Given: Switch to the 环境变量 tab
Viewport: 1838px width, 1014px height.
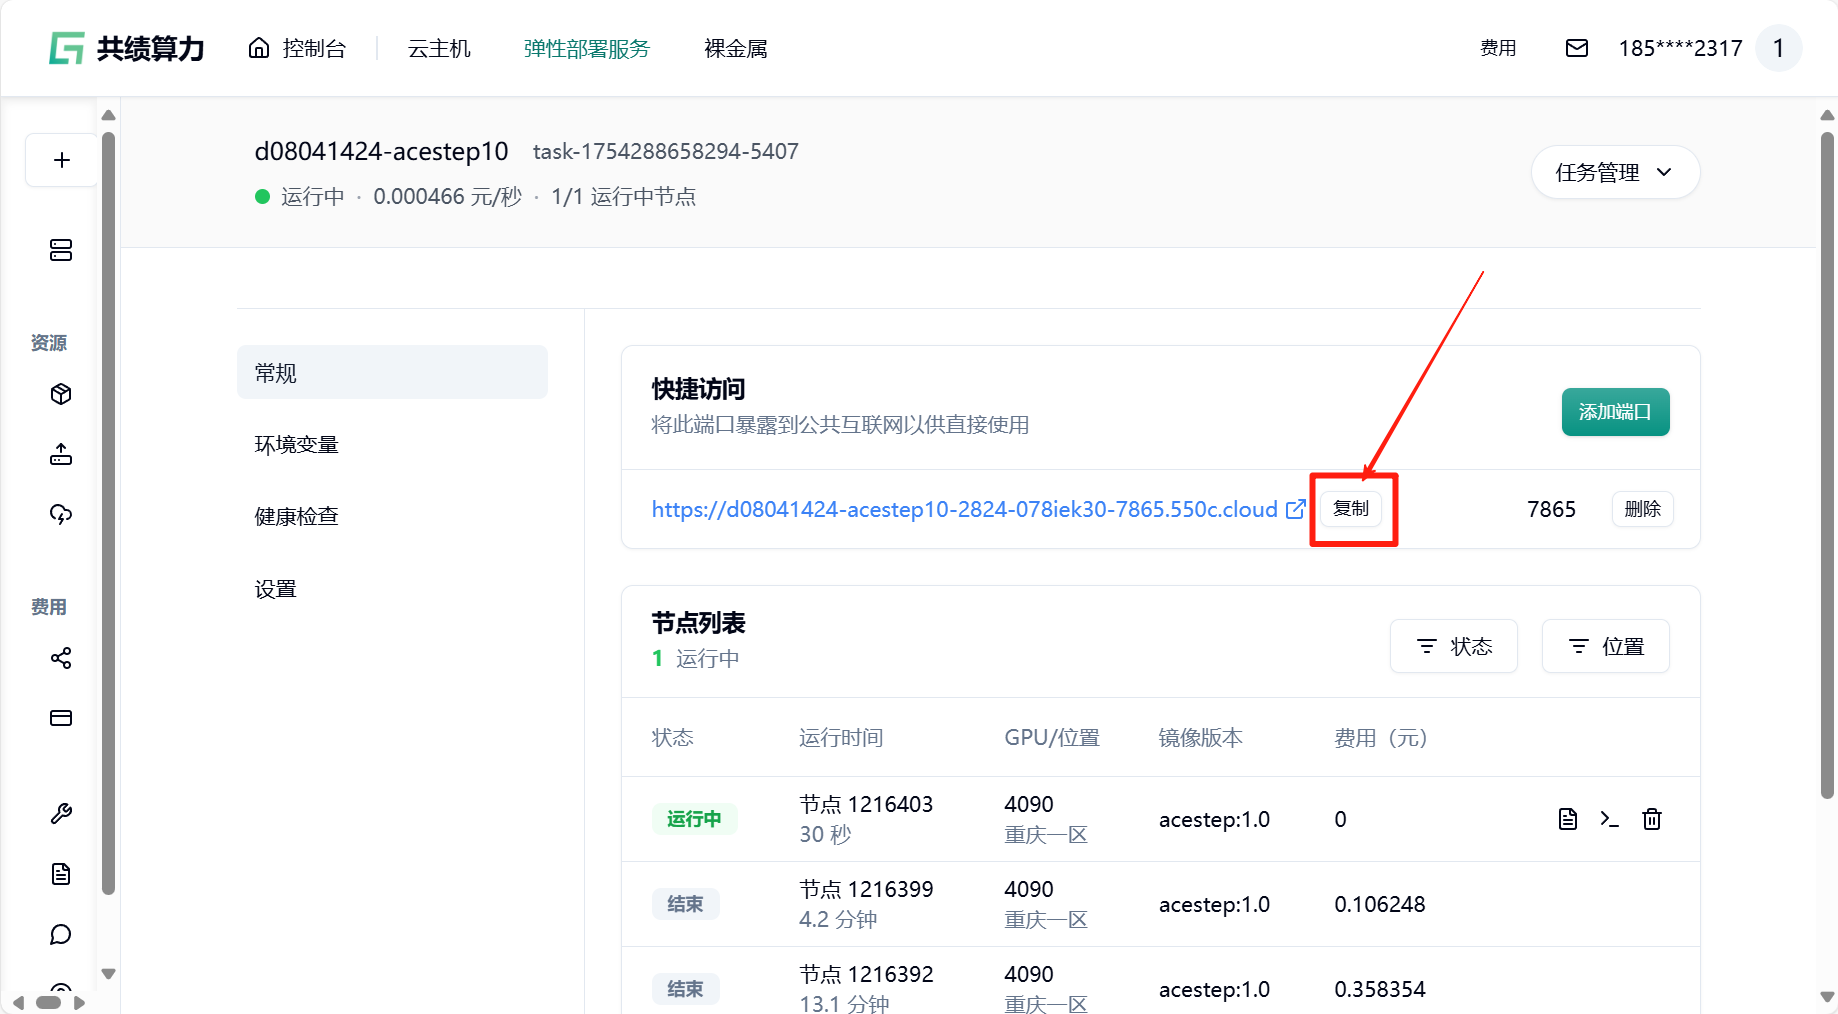Looking at the screenshot, I should tap(297, 445).
